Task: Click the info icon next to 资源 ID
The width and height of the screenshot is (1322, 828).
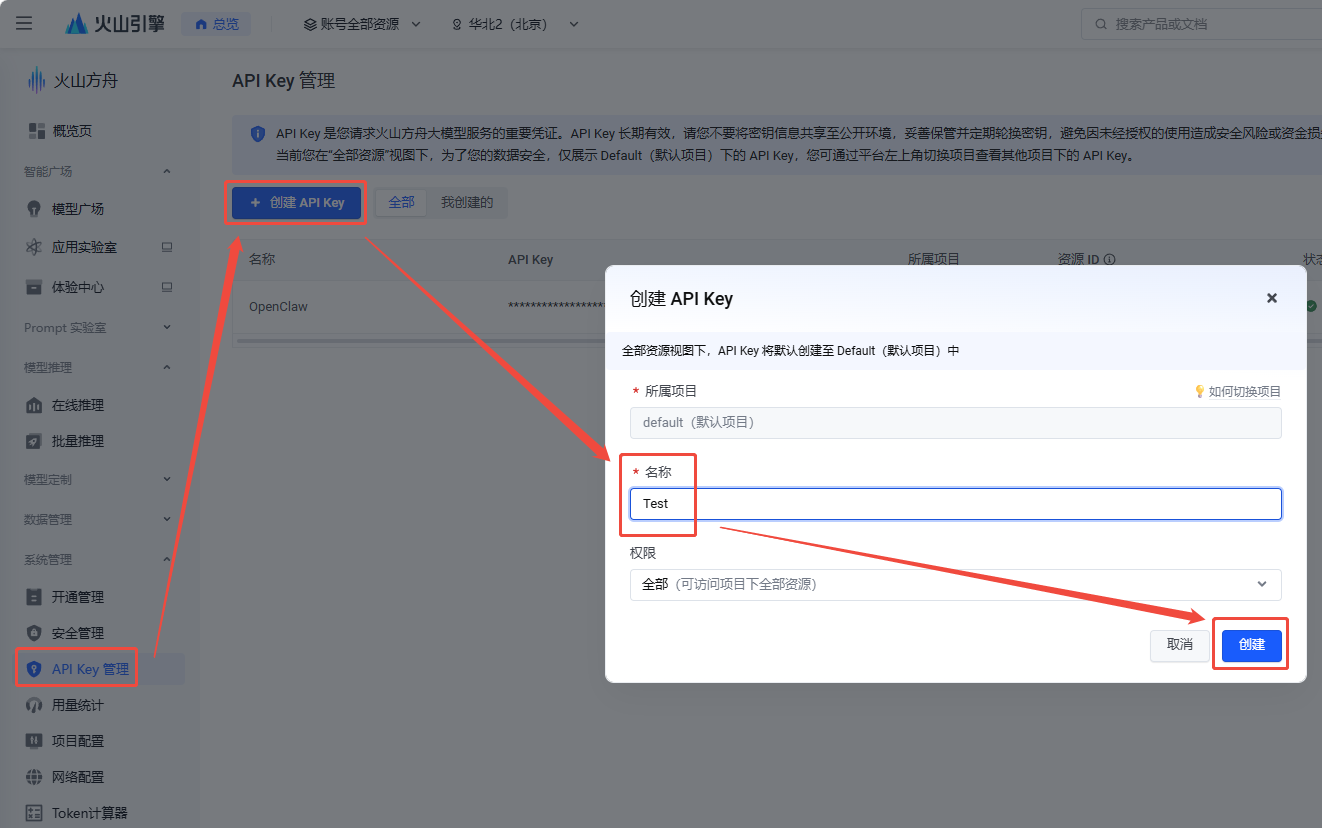Action: point(1109,260)
